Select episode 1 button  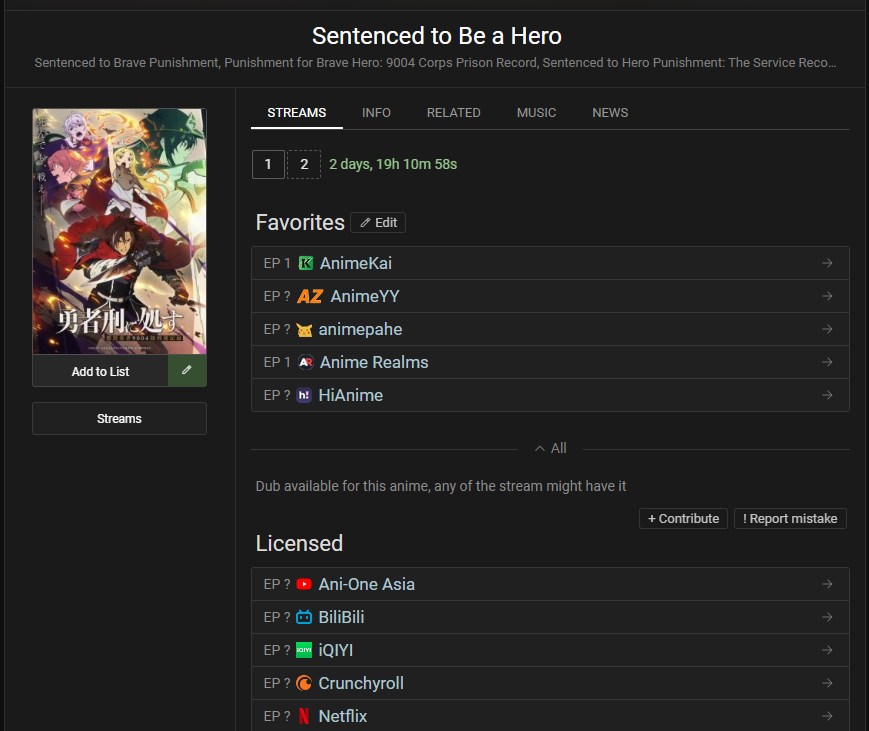(268, 164)
